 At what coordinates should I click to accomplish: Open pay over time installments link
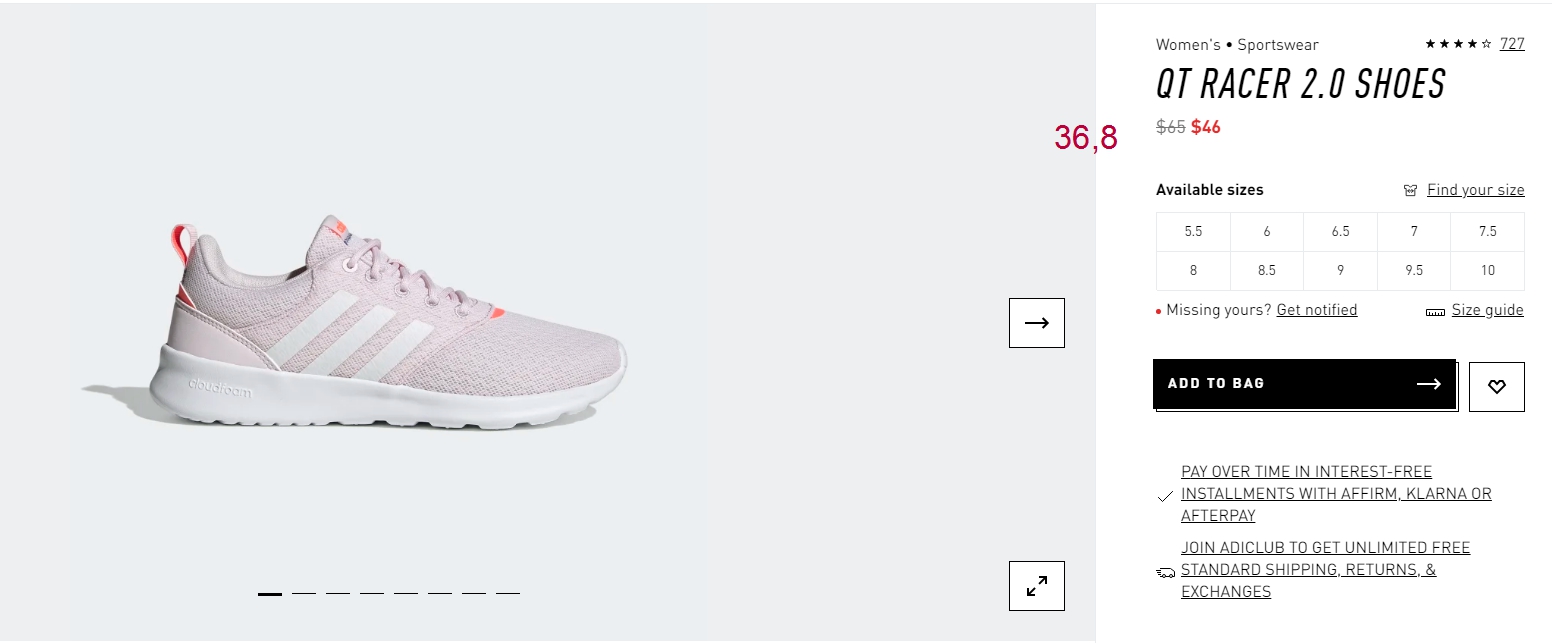point(1336,494)
